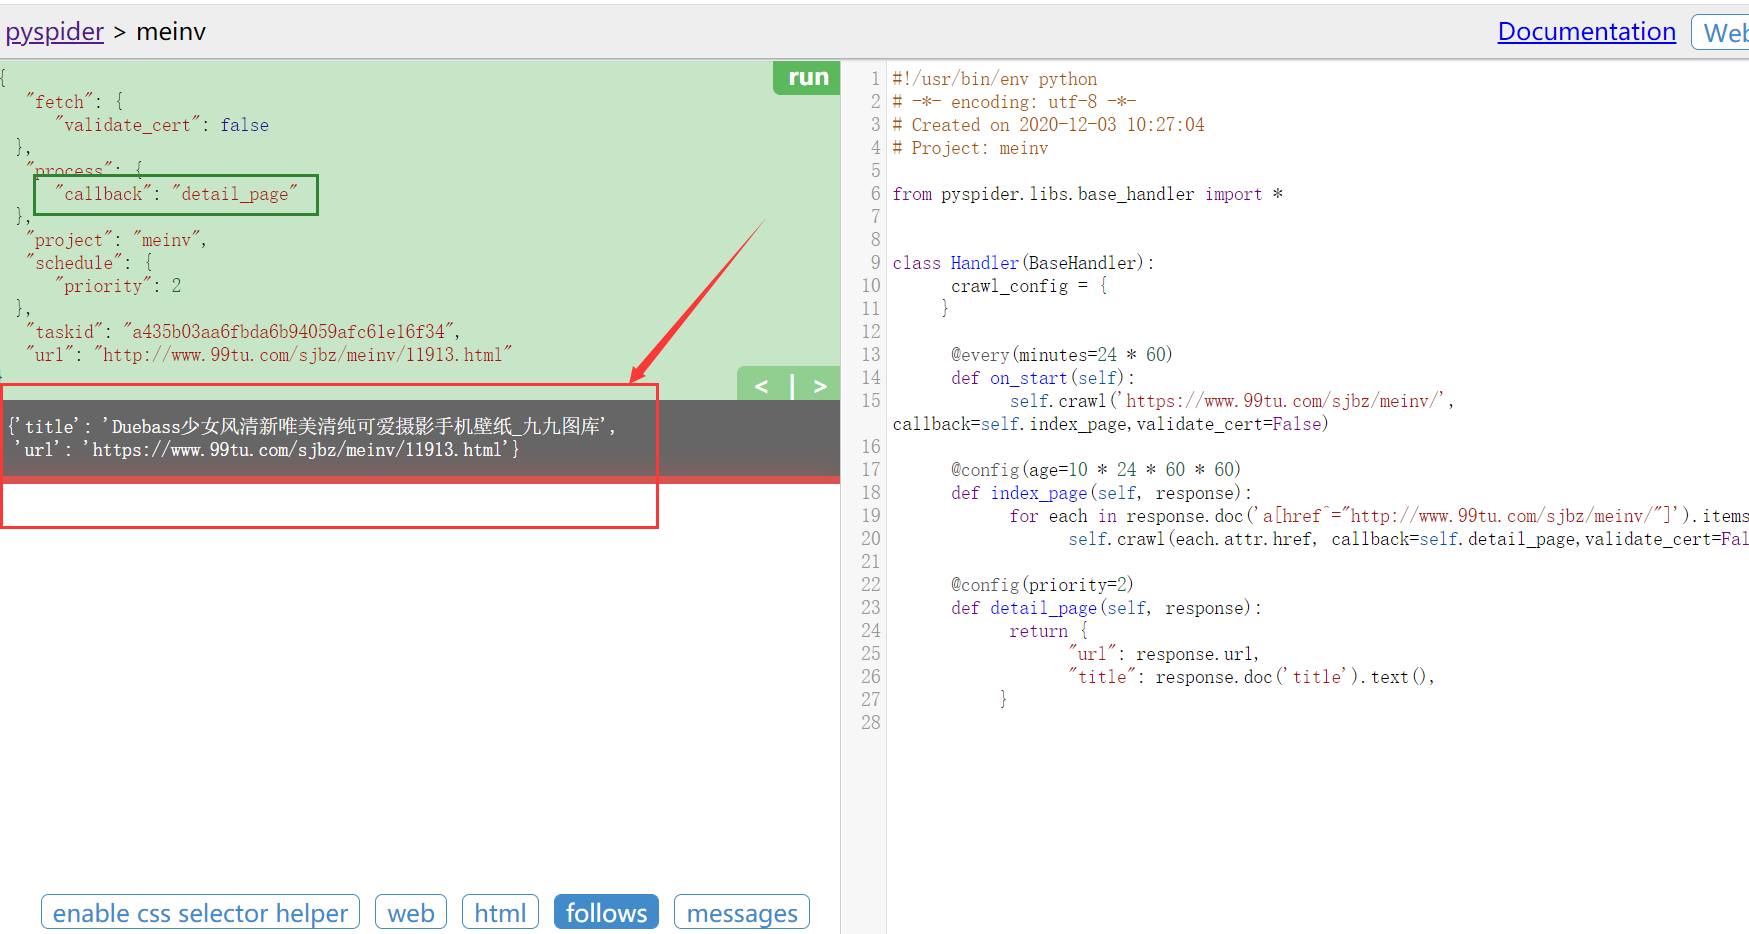Place cursor on the shebang line 1
Screen dimensions: 1749x934
(x=995, y=79)
